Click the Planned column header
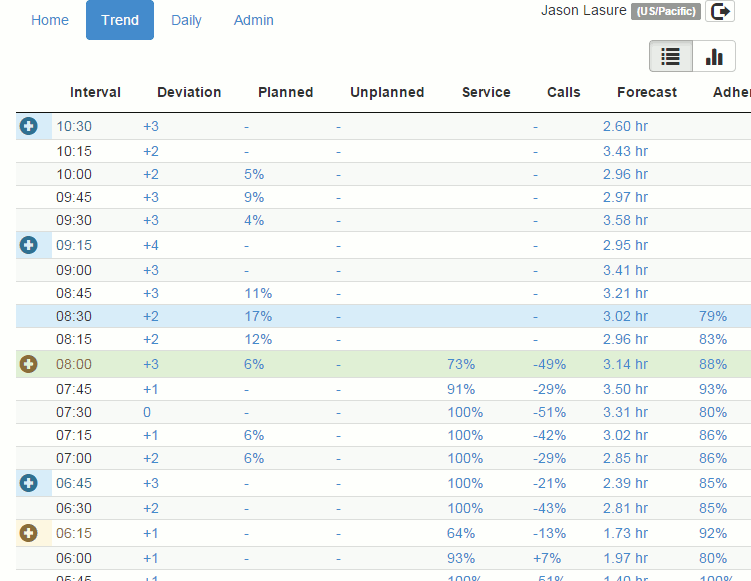Screen dimensions: 751x581 click(x=285, y=92)
